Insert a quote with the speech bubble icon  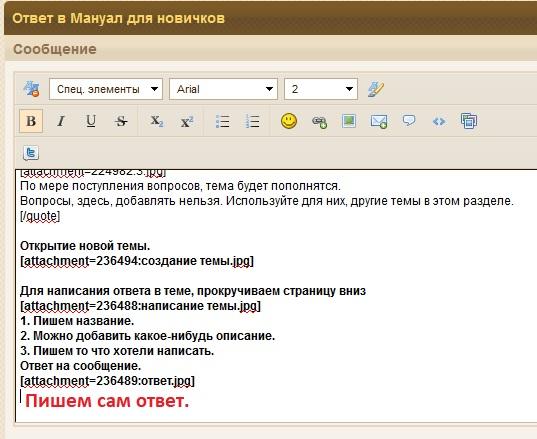pos(409,121)
